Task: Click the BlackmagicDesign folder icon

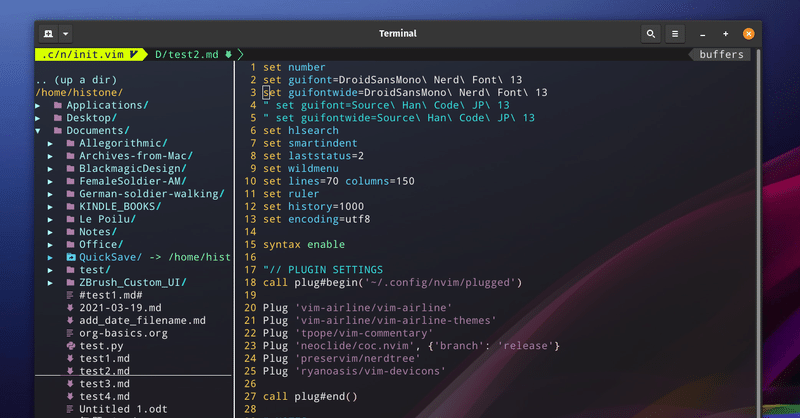Action: click(x=70, y=168)
